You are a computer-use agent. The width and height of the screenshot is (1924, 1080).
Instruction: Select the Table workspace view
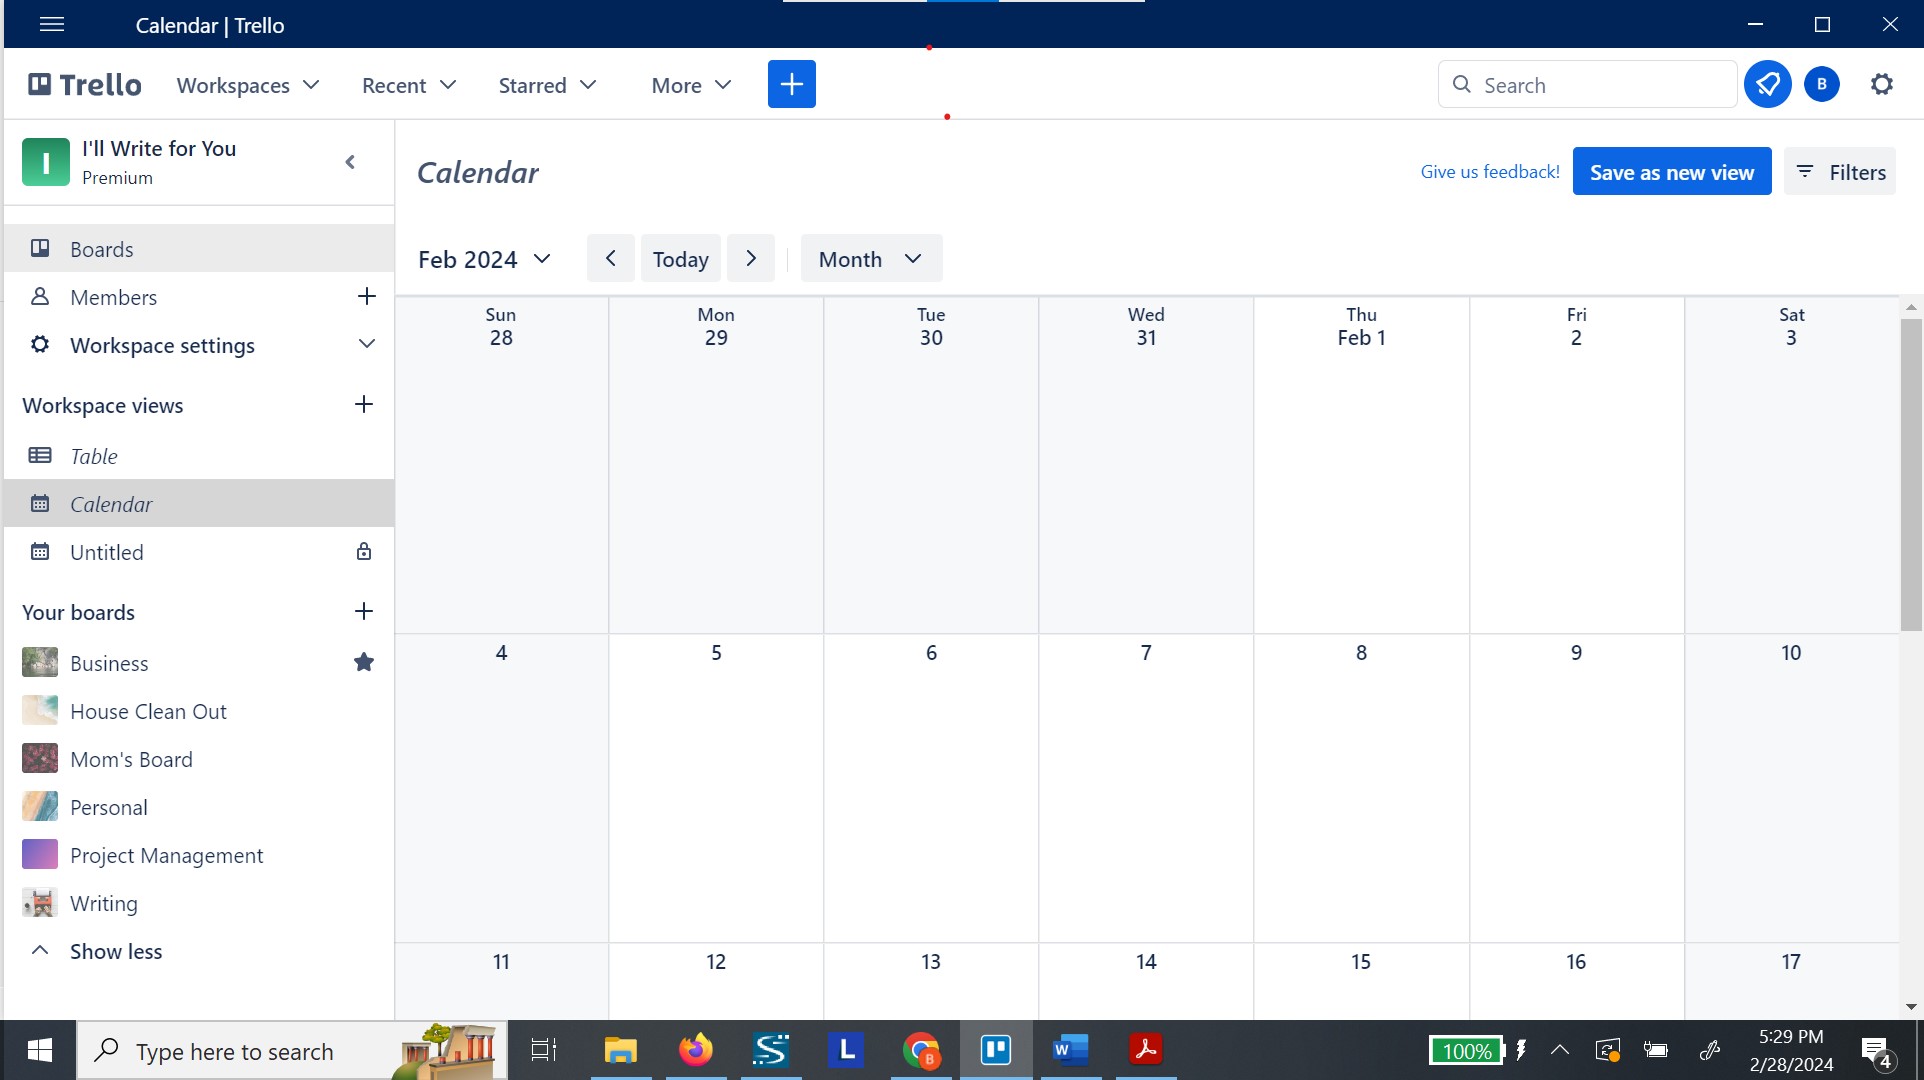[93, 456]
